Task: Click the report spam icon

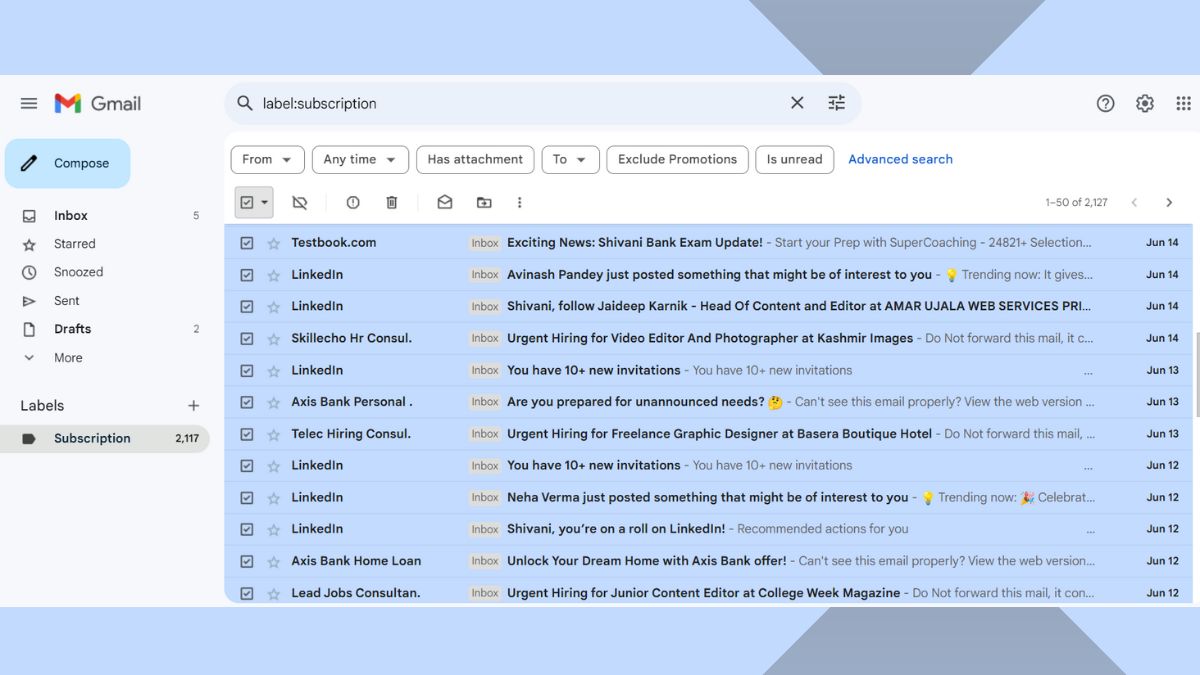Action: [353, 202]
